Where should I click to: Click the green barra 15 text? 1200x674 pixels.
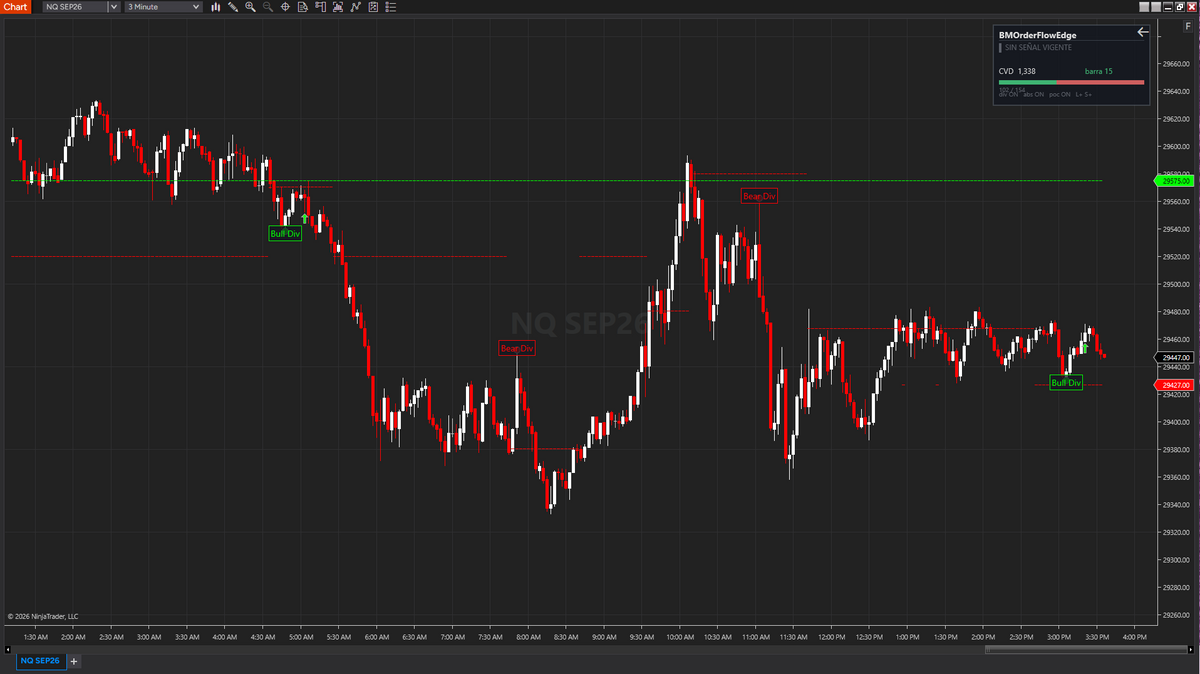pos(1099,71)
